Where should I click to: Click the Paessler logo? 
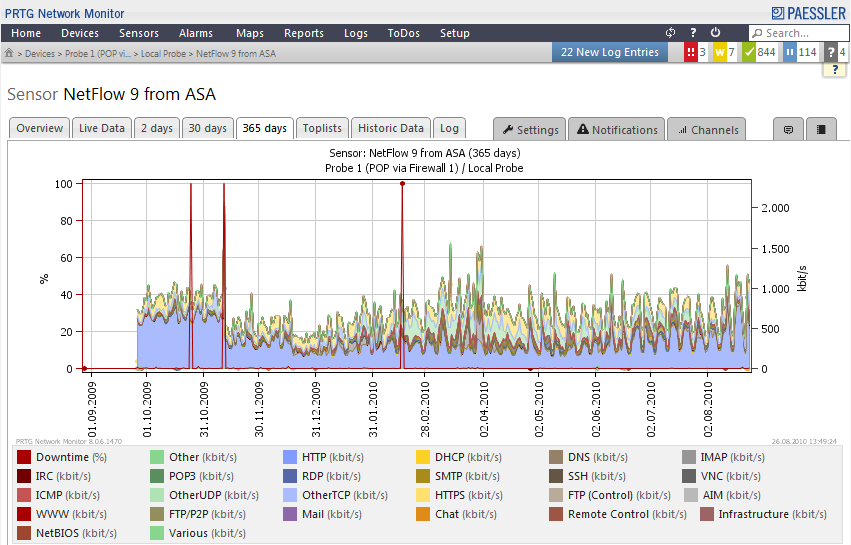click(809, 13)
